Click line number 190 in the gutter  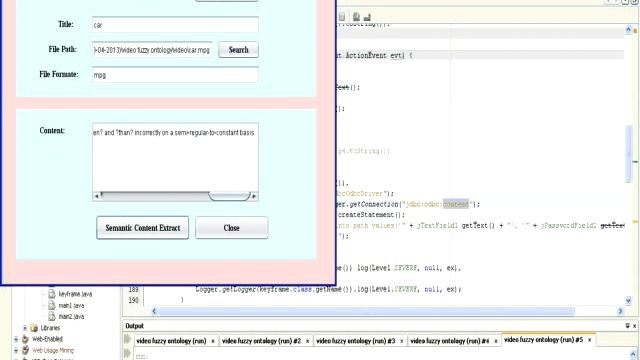point(133,300)
